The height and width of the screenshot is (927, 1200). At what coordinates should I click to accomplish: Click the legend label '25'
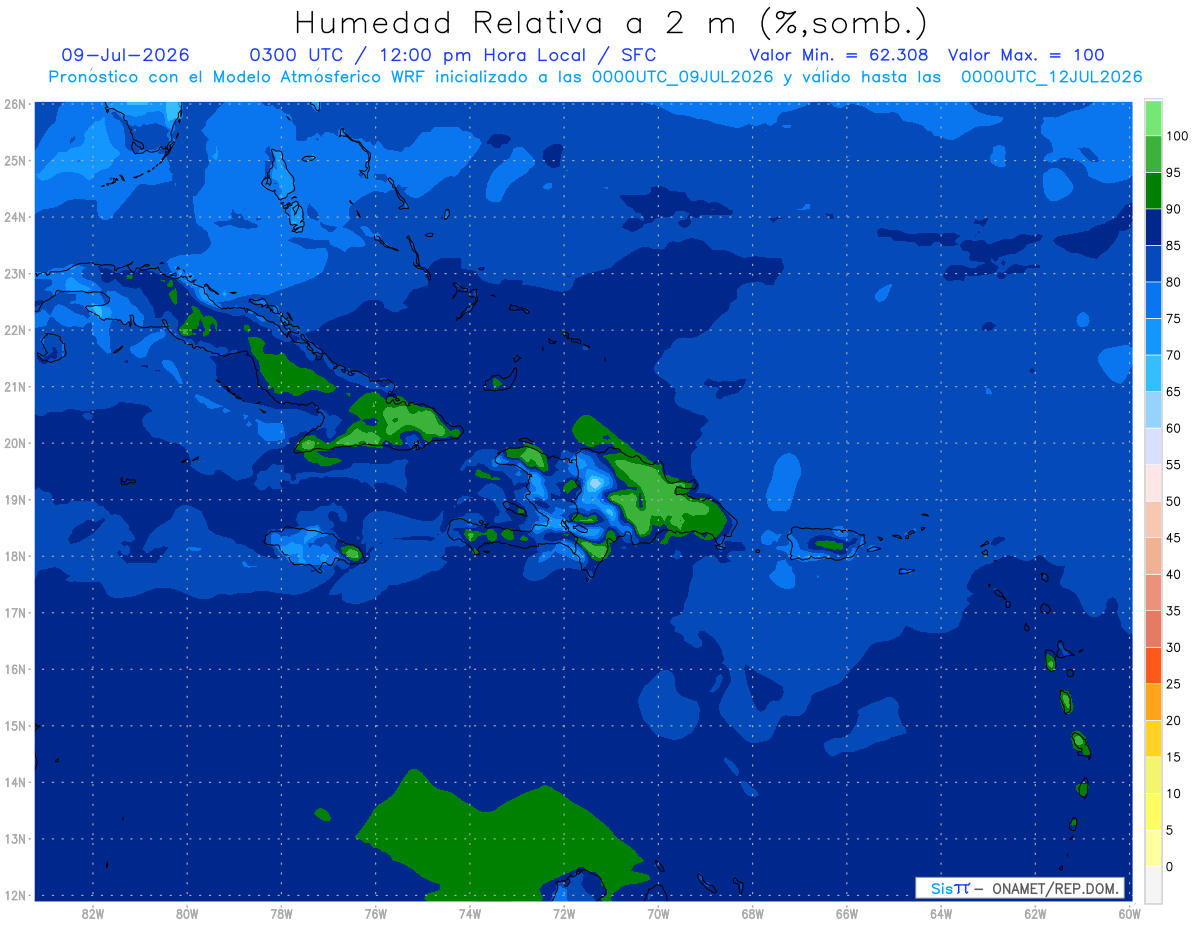pos(1173,684)
